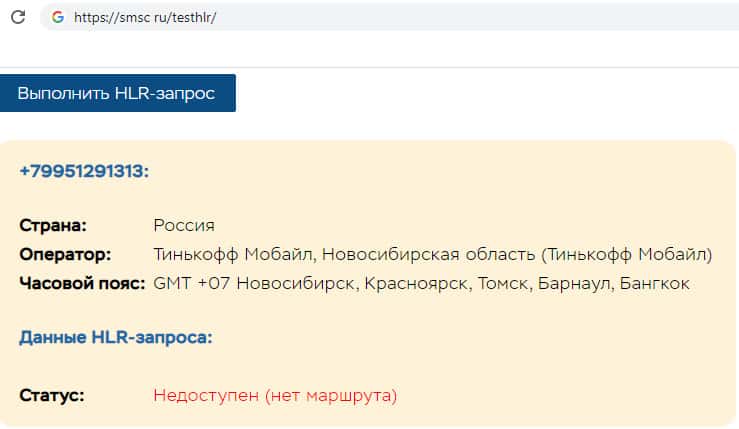Viewport: 739px width, 429px height.
Task: Click the Страна label
Action: pyautogui.click(x=53, y=225)
